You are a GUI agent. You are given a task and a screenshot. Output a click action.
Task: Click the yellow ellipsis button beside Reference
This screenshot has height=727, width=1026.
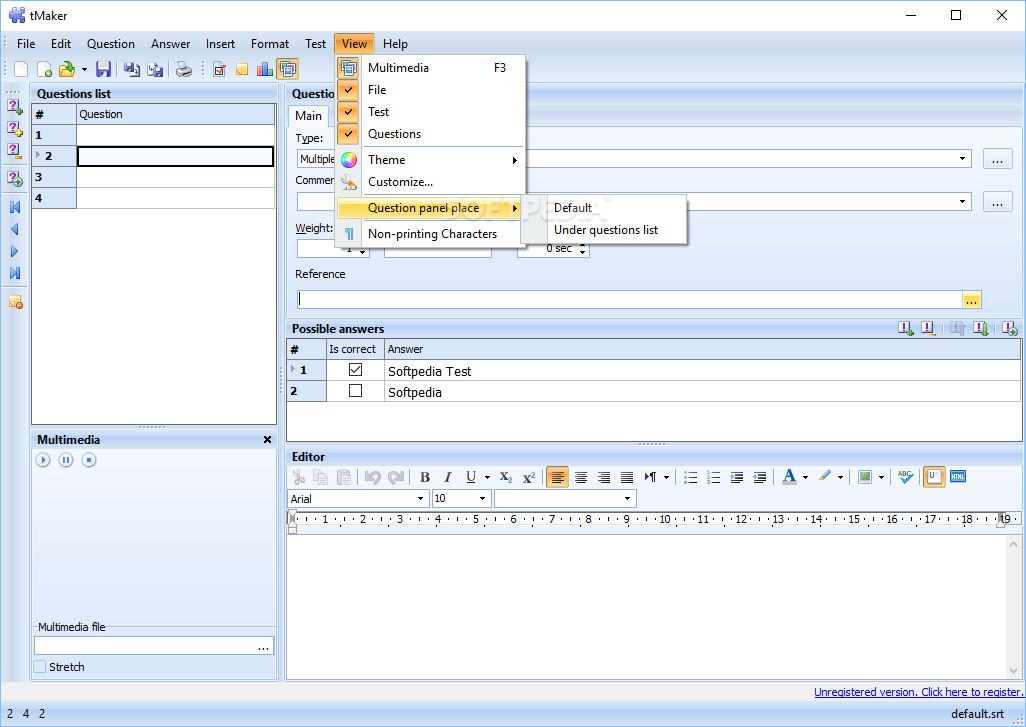tap(972, 300)
